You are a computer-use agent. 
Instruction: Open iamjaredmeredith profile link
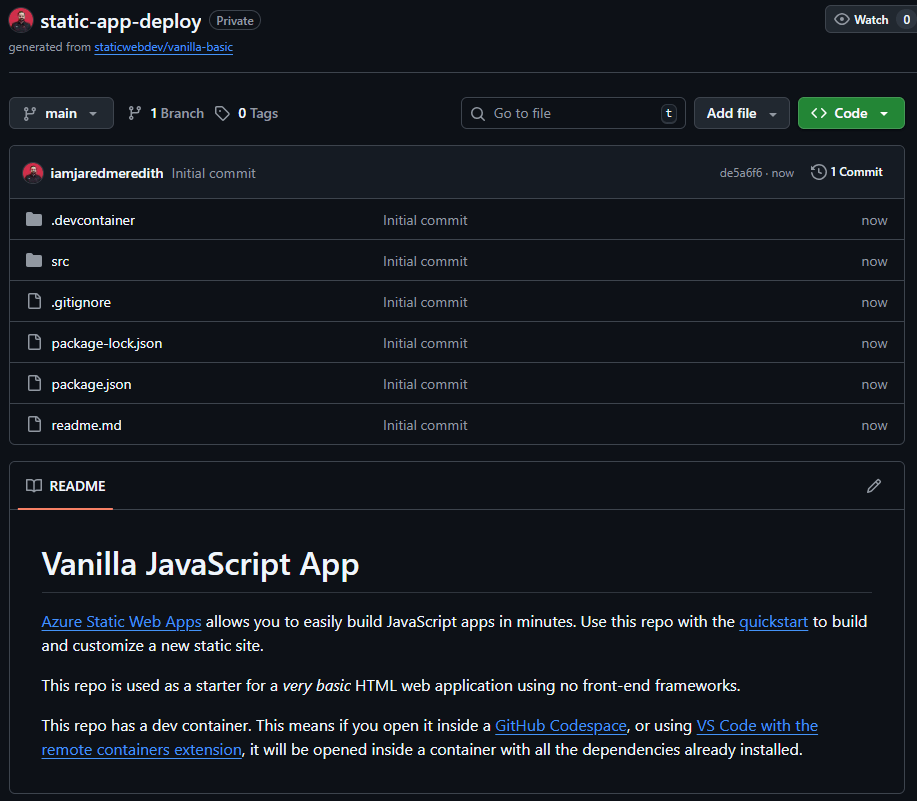click(106, 173)
